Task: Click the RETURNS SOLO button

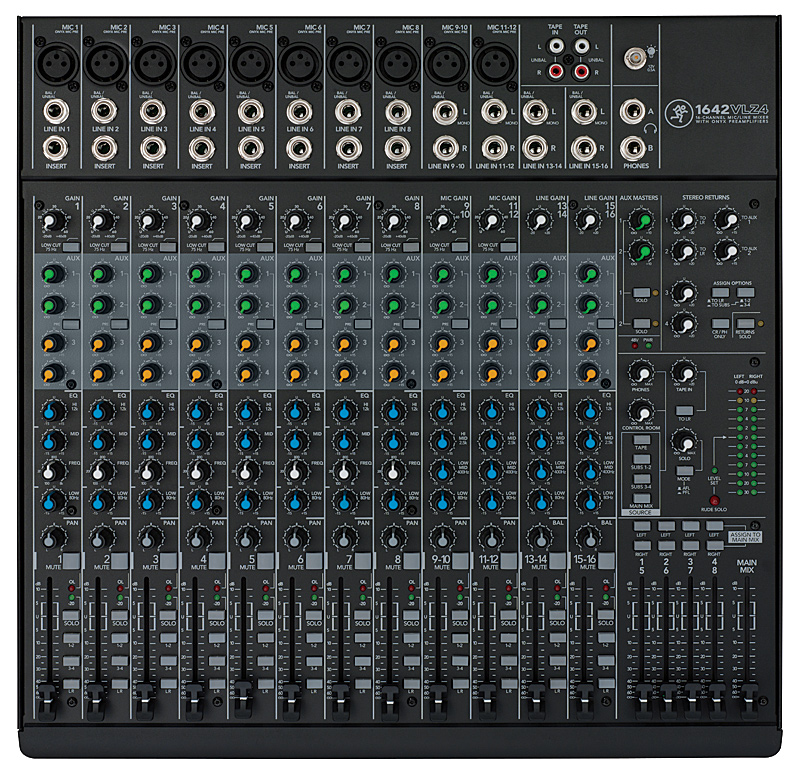Action: pos(745,323)
